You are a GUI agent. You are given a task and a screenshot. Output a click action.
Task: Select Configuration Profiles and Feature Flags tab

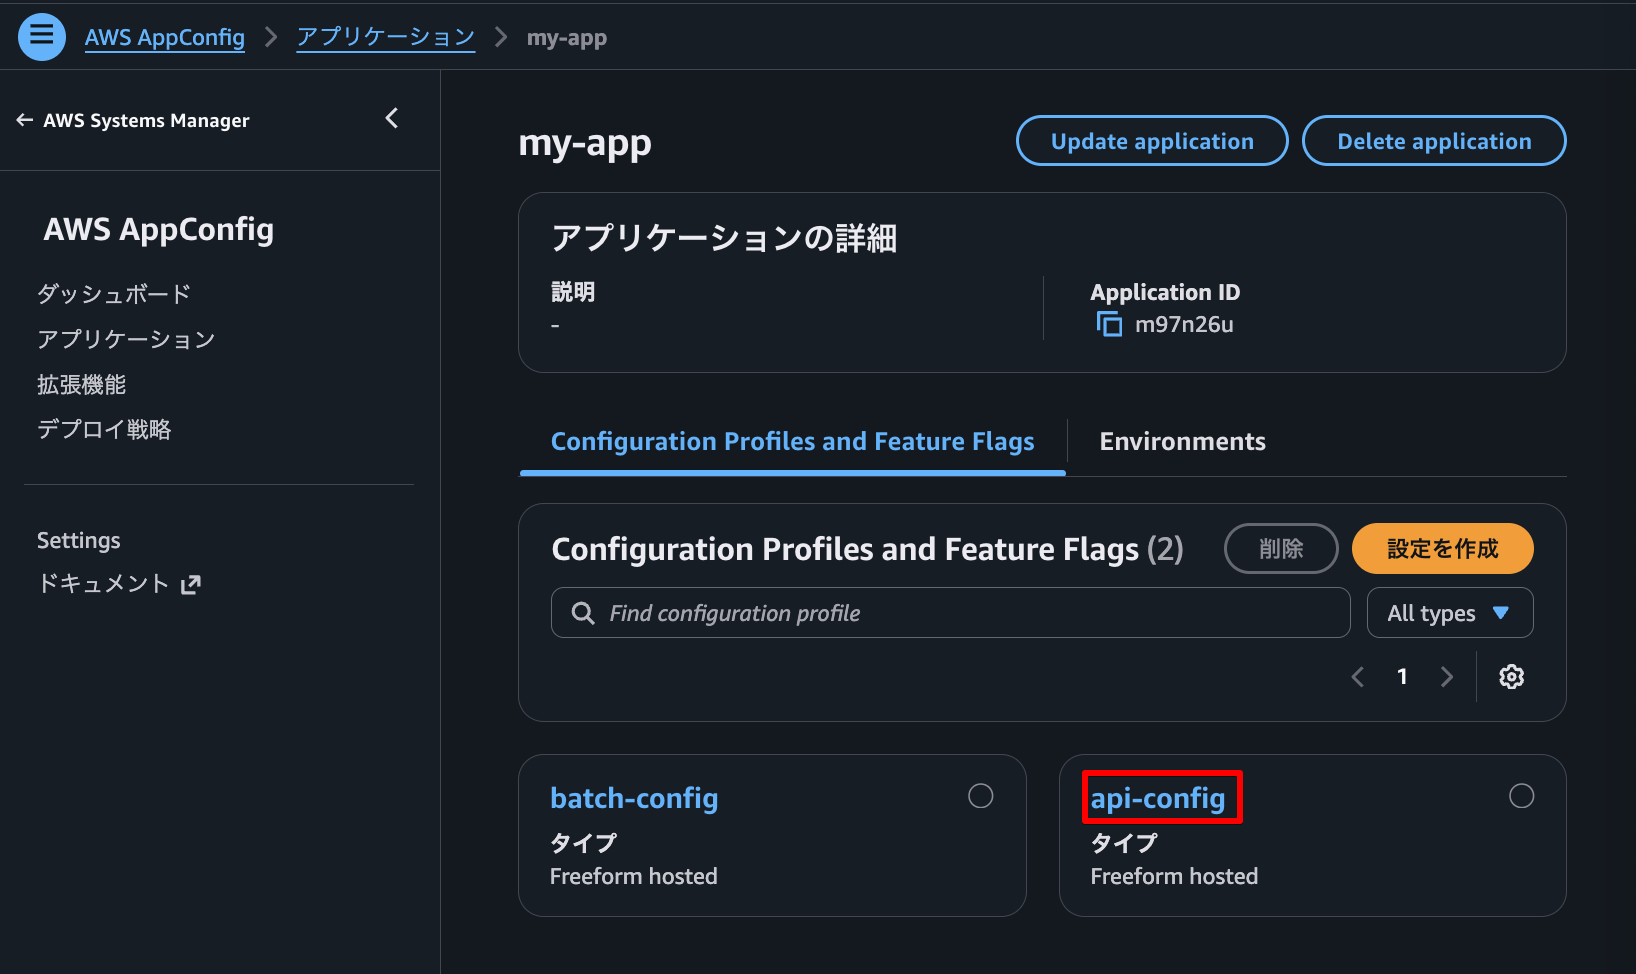(792, 442)
